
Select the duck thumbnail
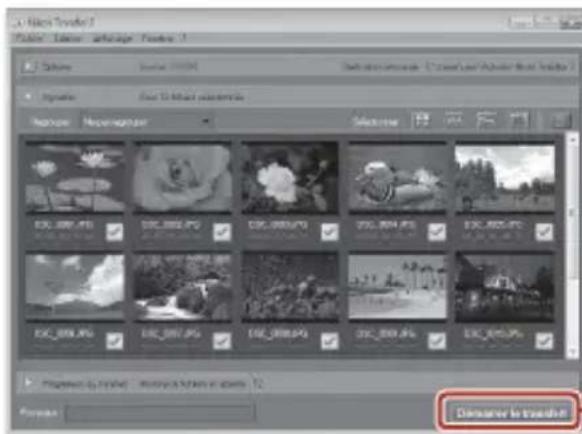[398, 177]
